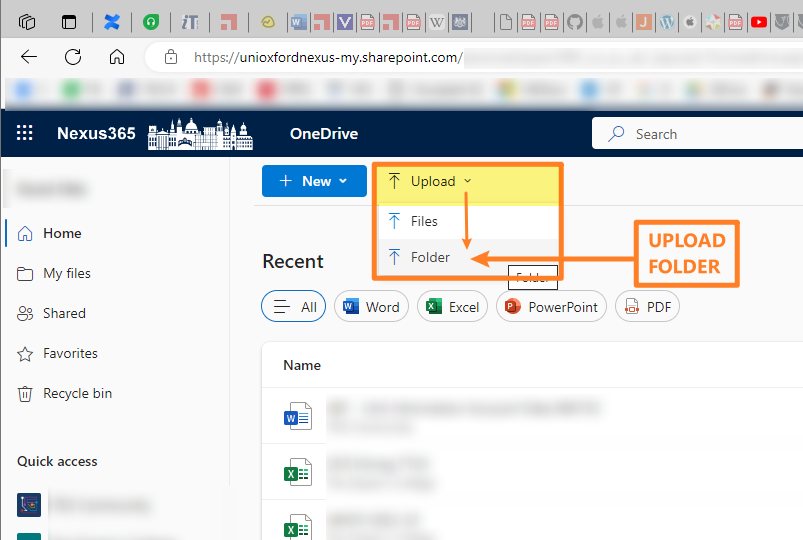Screen dimensions: 803x540
Task: Filter recent files by PDF
Action: pos(647,306)
